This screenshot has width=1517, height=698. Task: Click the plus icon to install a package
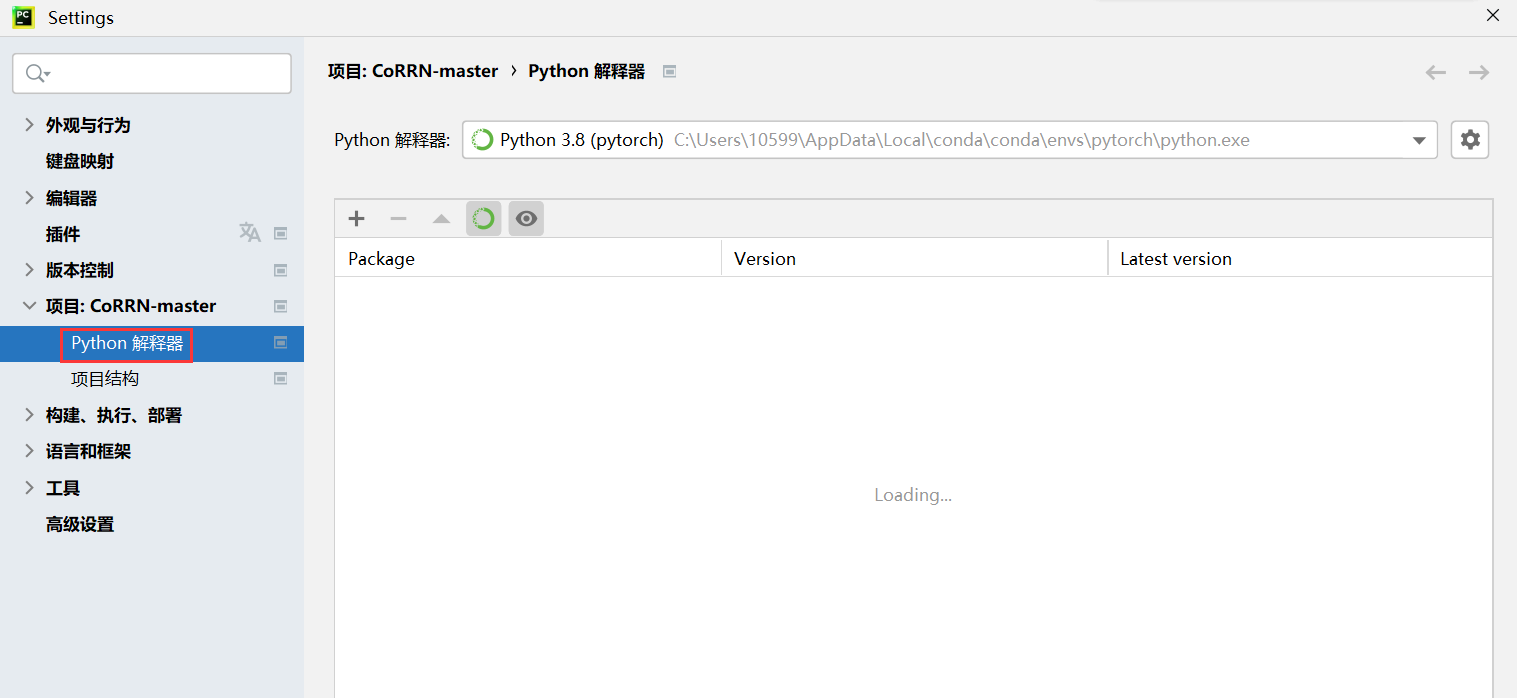coord(356,218)
